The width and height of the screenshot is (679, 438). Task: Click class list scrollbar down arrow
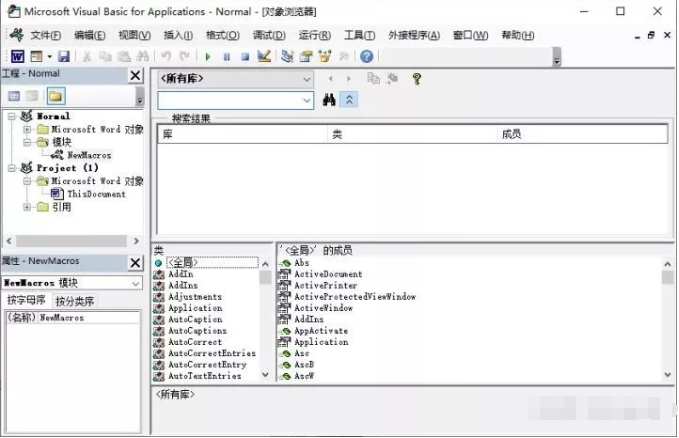tap(265, 375)
